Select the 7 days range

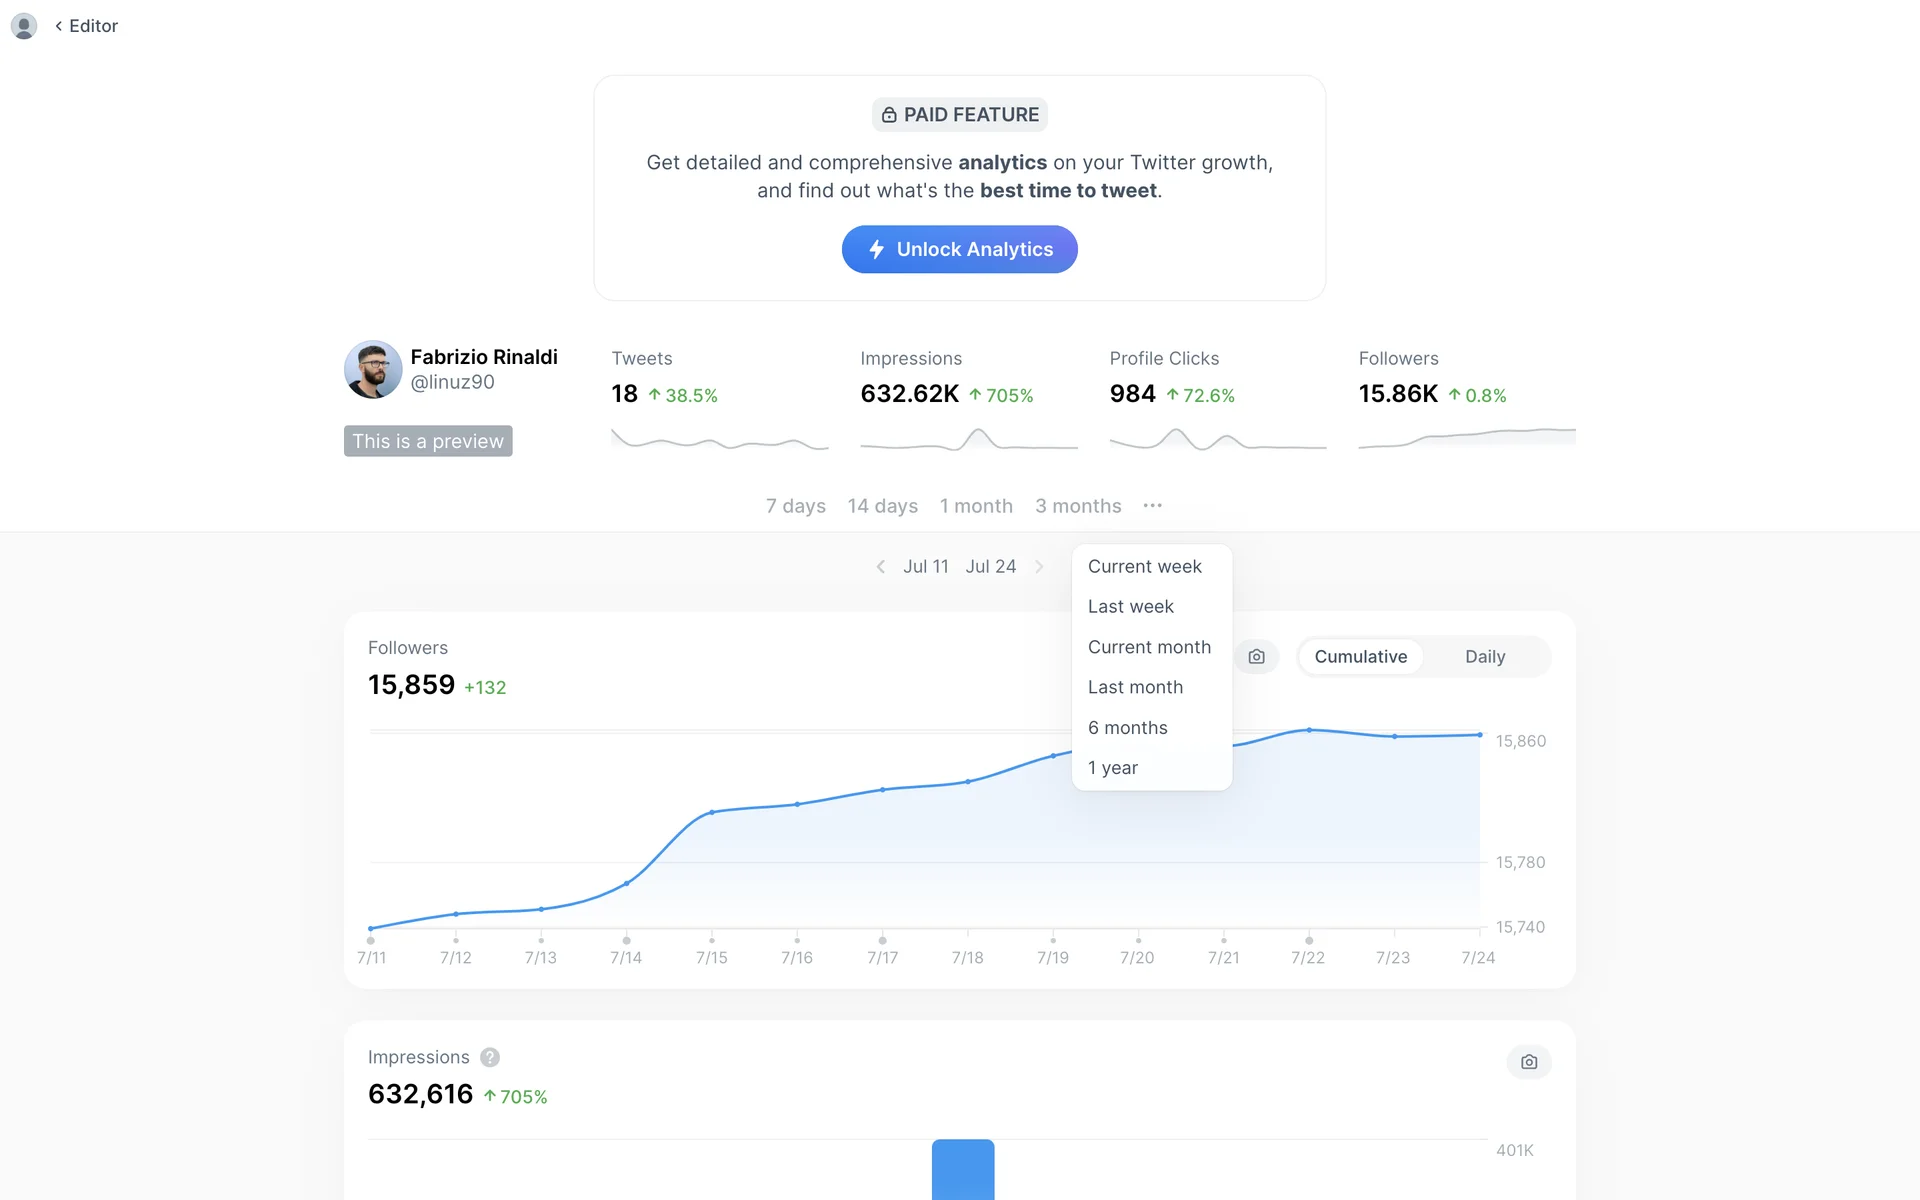coord(795,506)
